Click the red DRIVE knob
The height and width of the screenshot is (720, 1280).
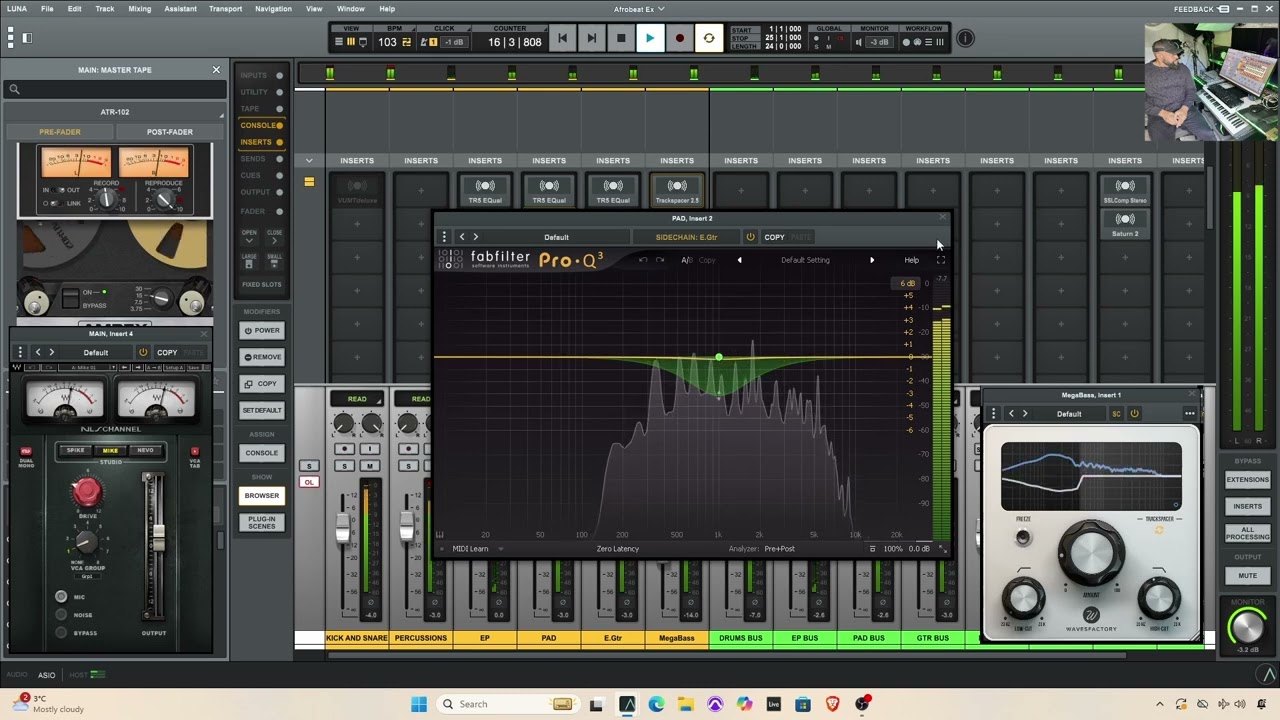click(x=87, y=491)
